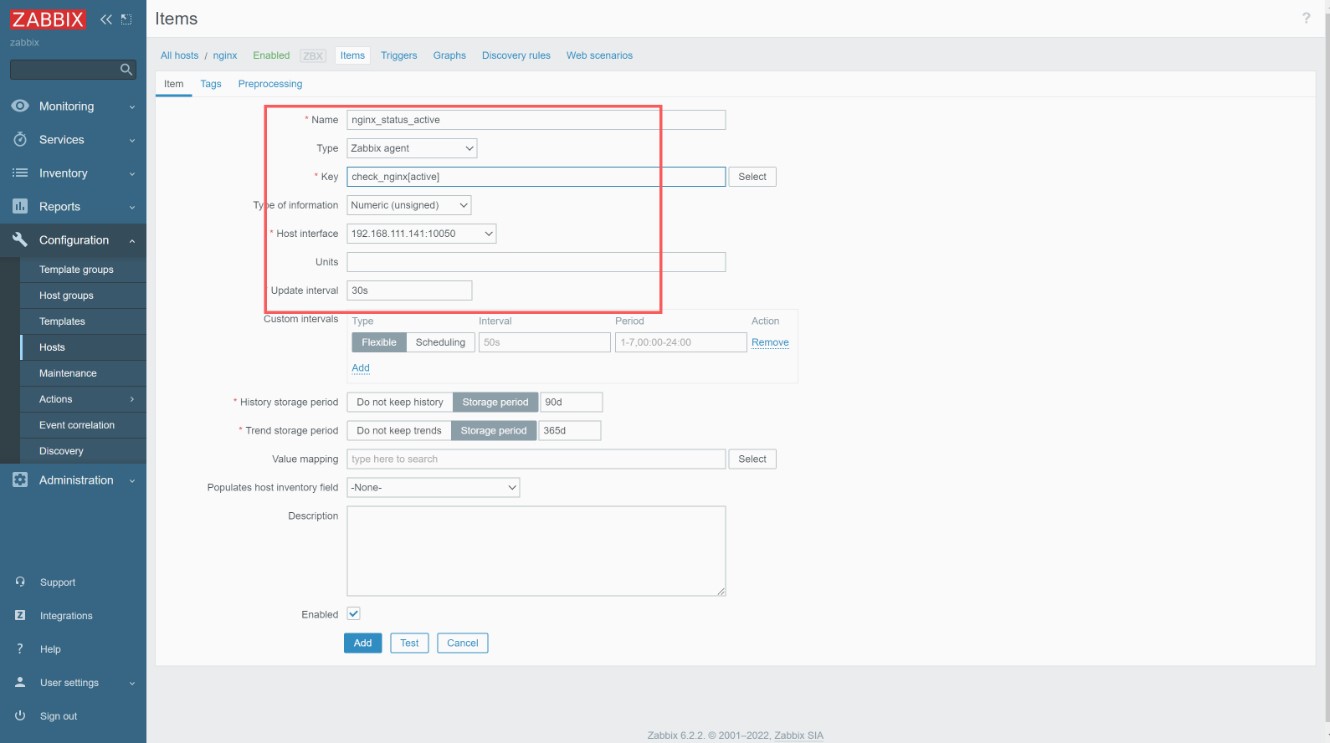Expand the Monitoring menu section

point(73,106)
